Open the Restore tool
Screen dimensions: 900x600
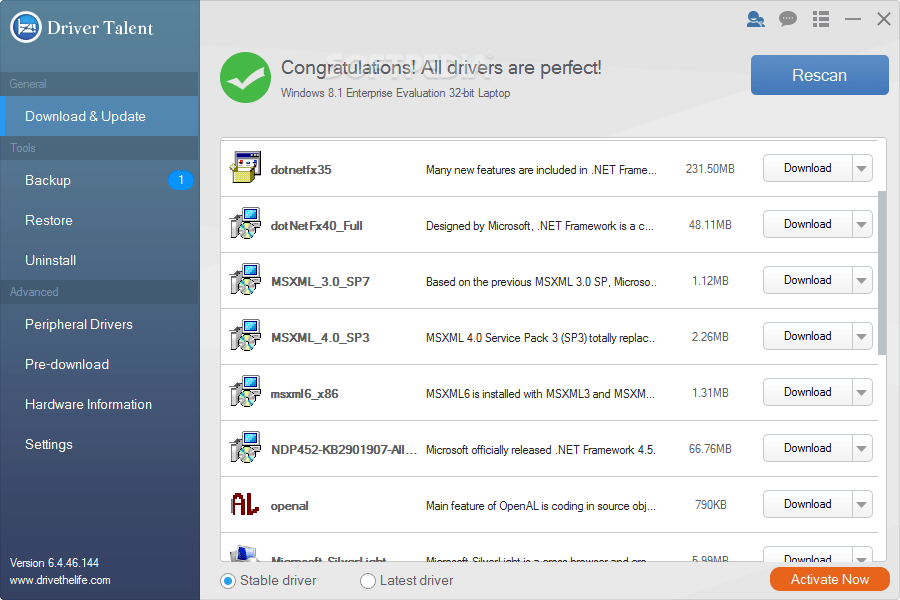[100, 220]
